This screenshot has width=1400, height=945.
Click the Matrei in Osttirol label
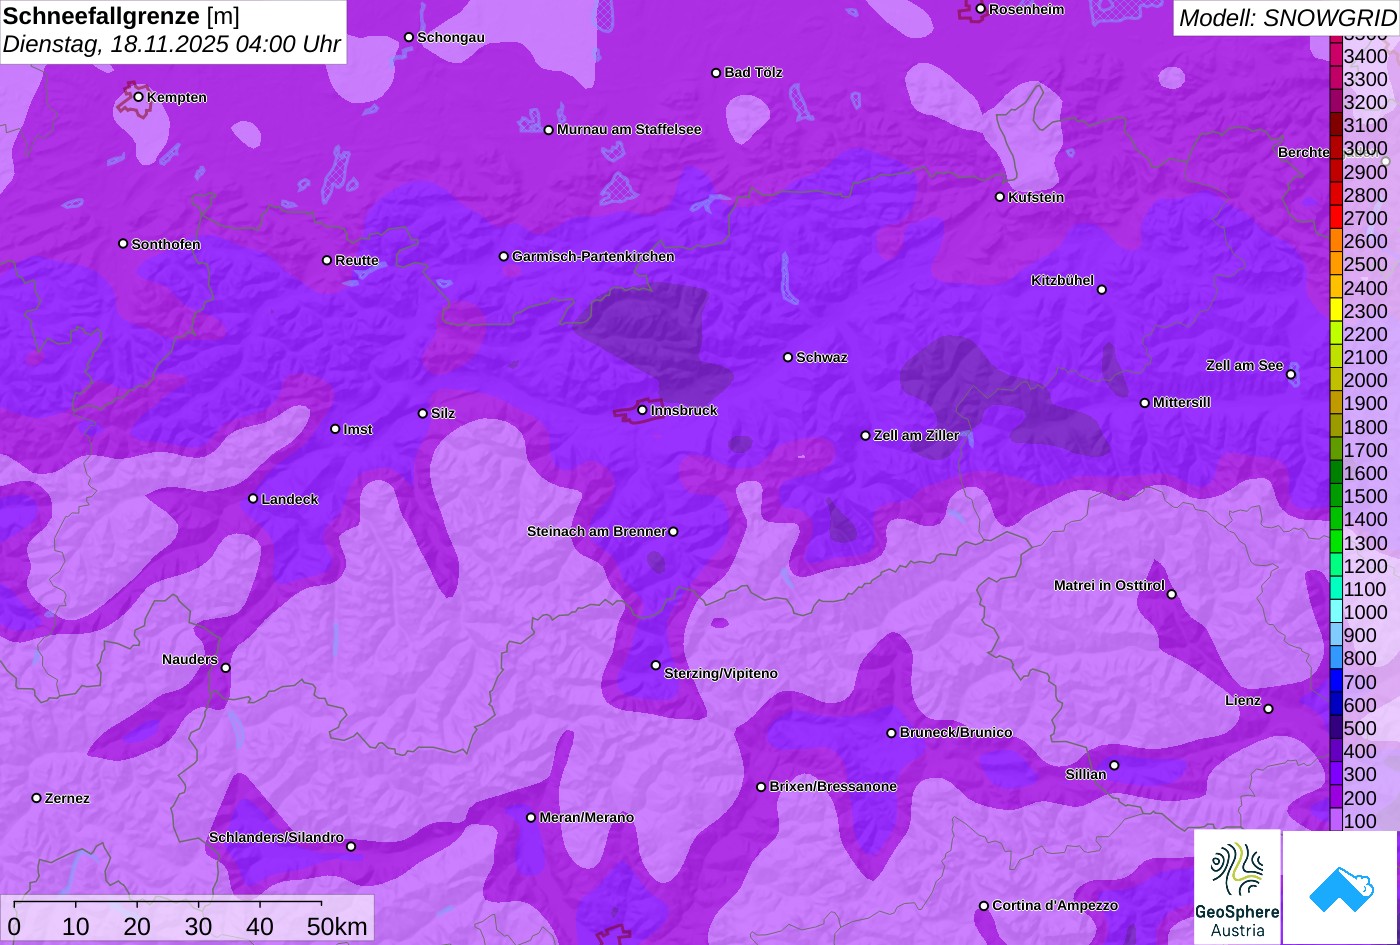(1109, 585)
